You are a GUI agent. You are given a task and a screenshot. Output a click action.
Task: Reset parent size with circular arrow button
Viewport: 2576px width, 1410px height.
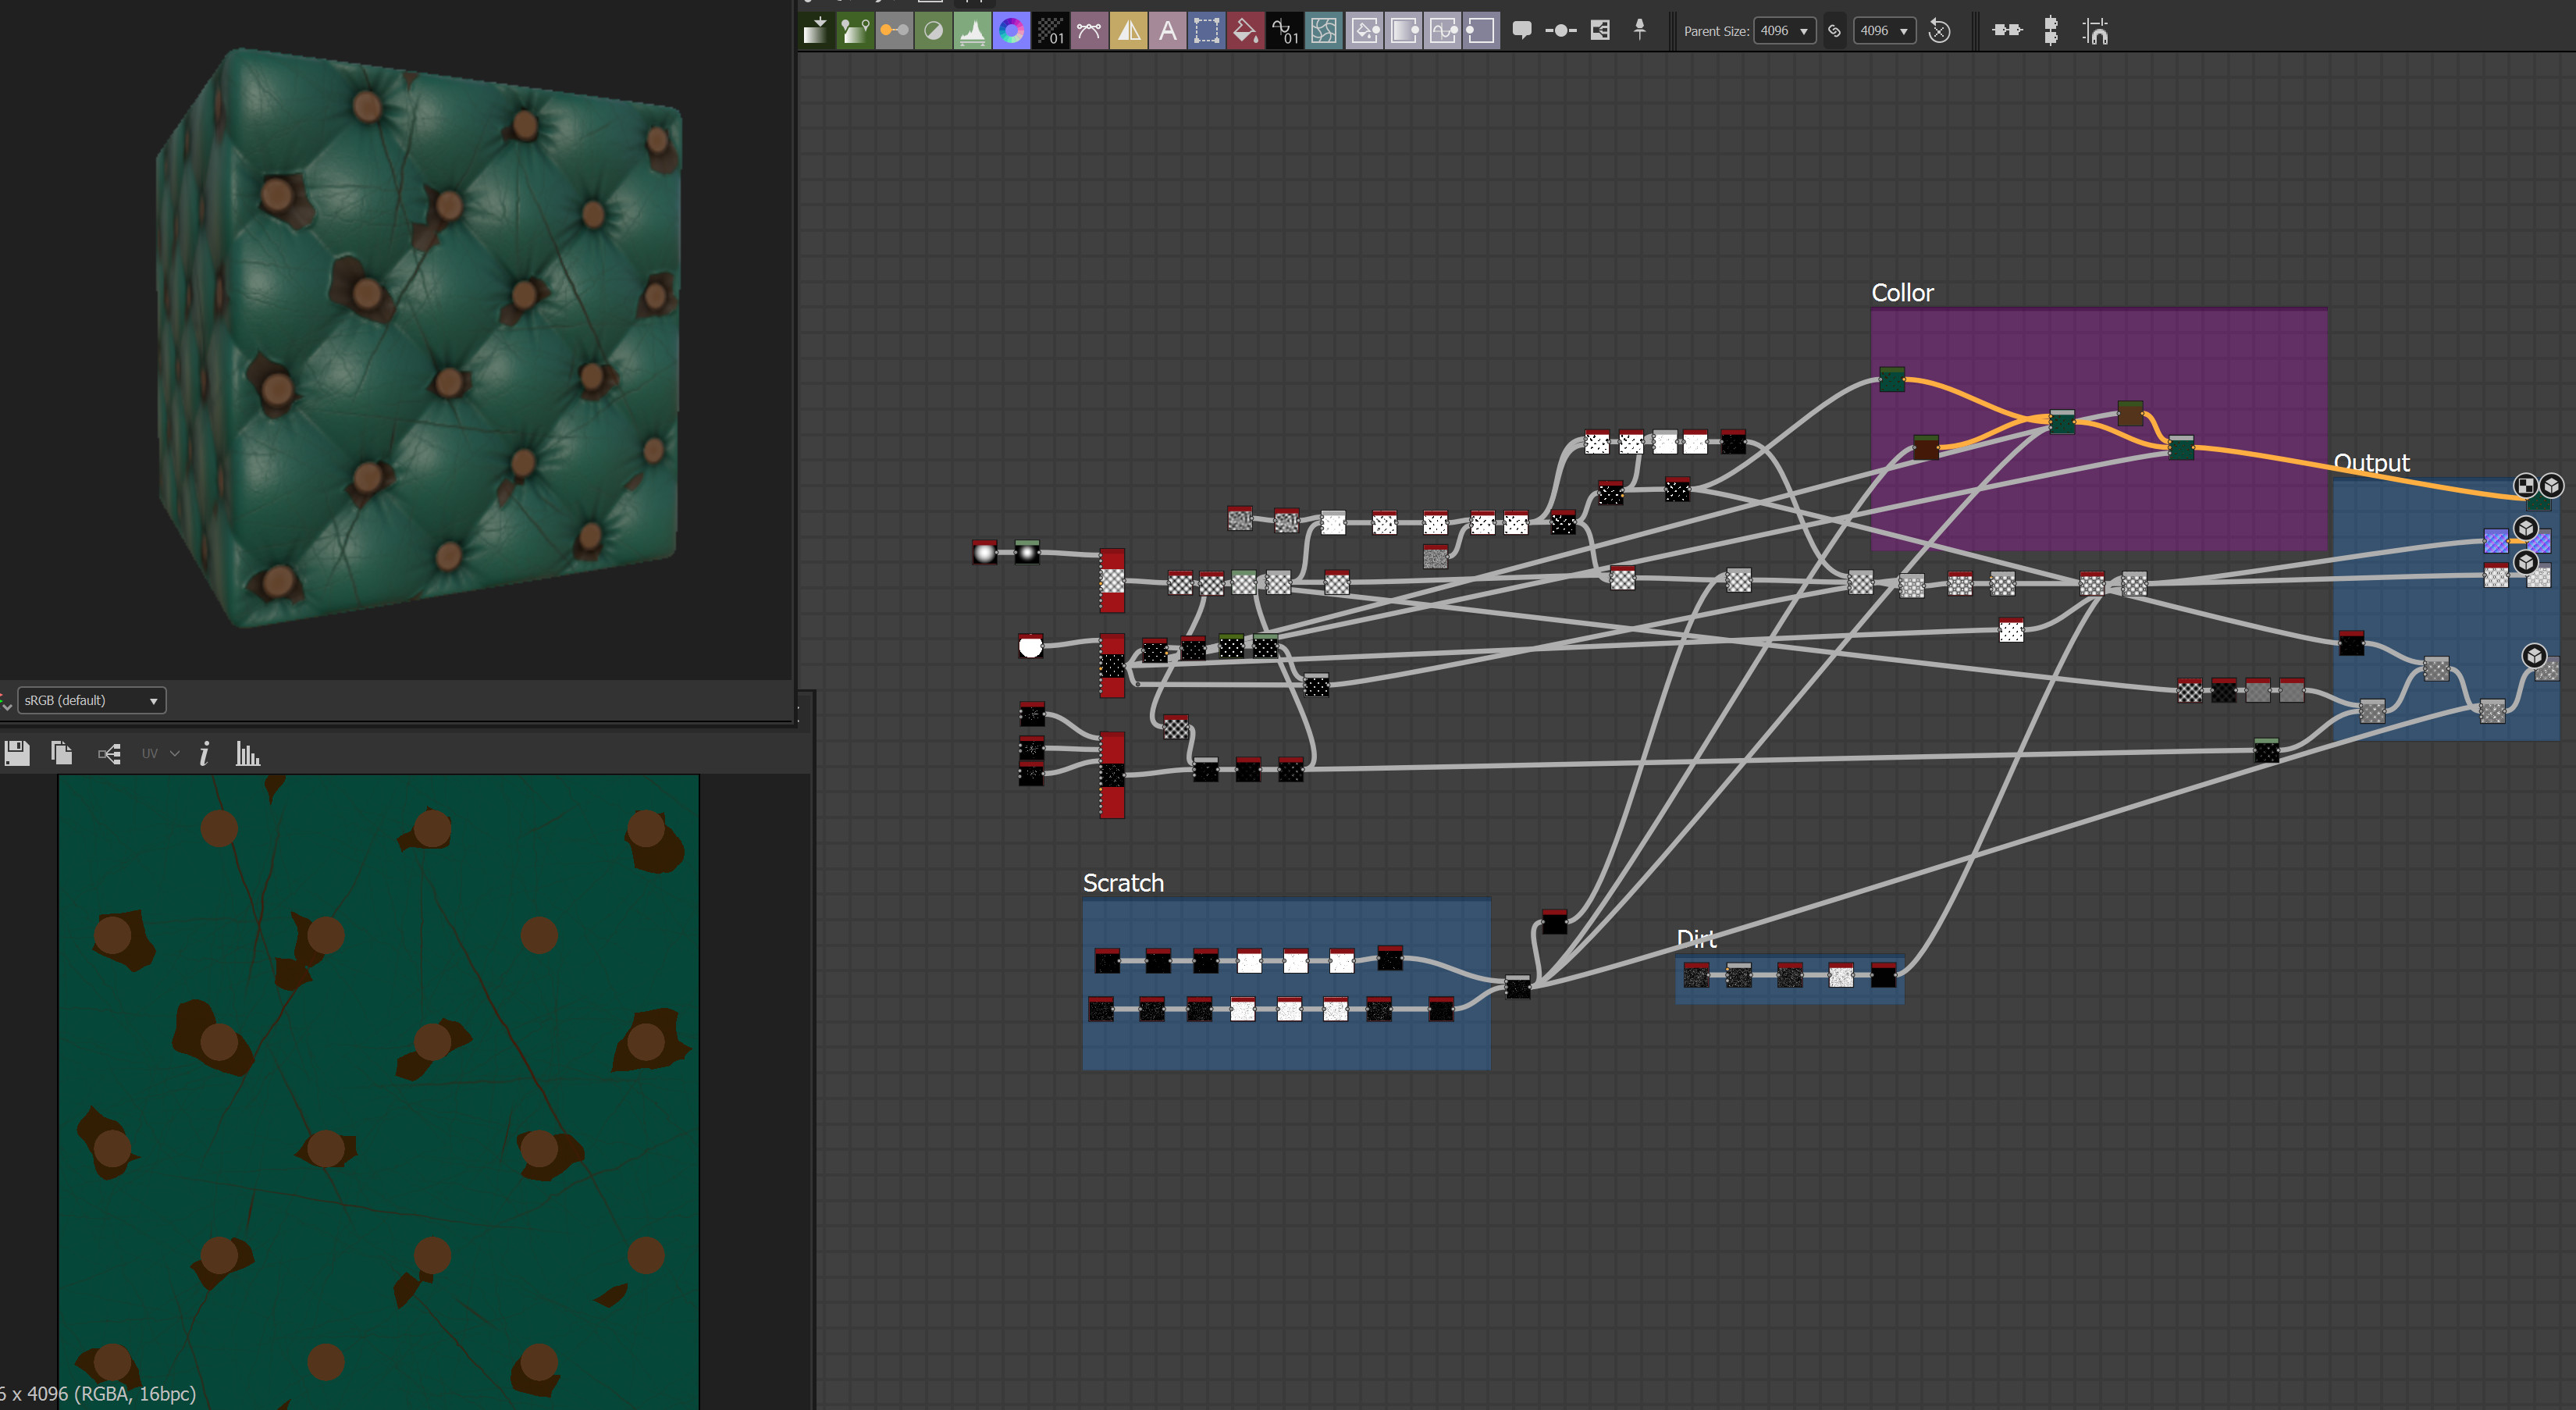click(1939, 31)
